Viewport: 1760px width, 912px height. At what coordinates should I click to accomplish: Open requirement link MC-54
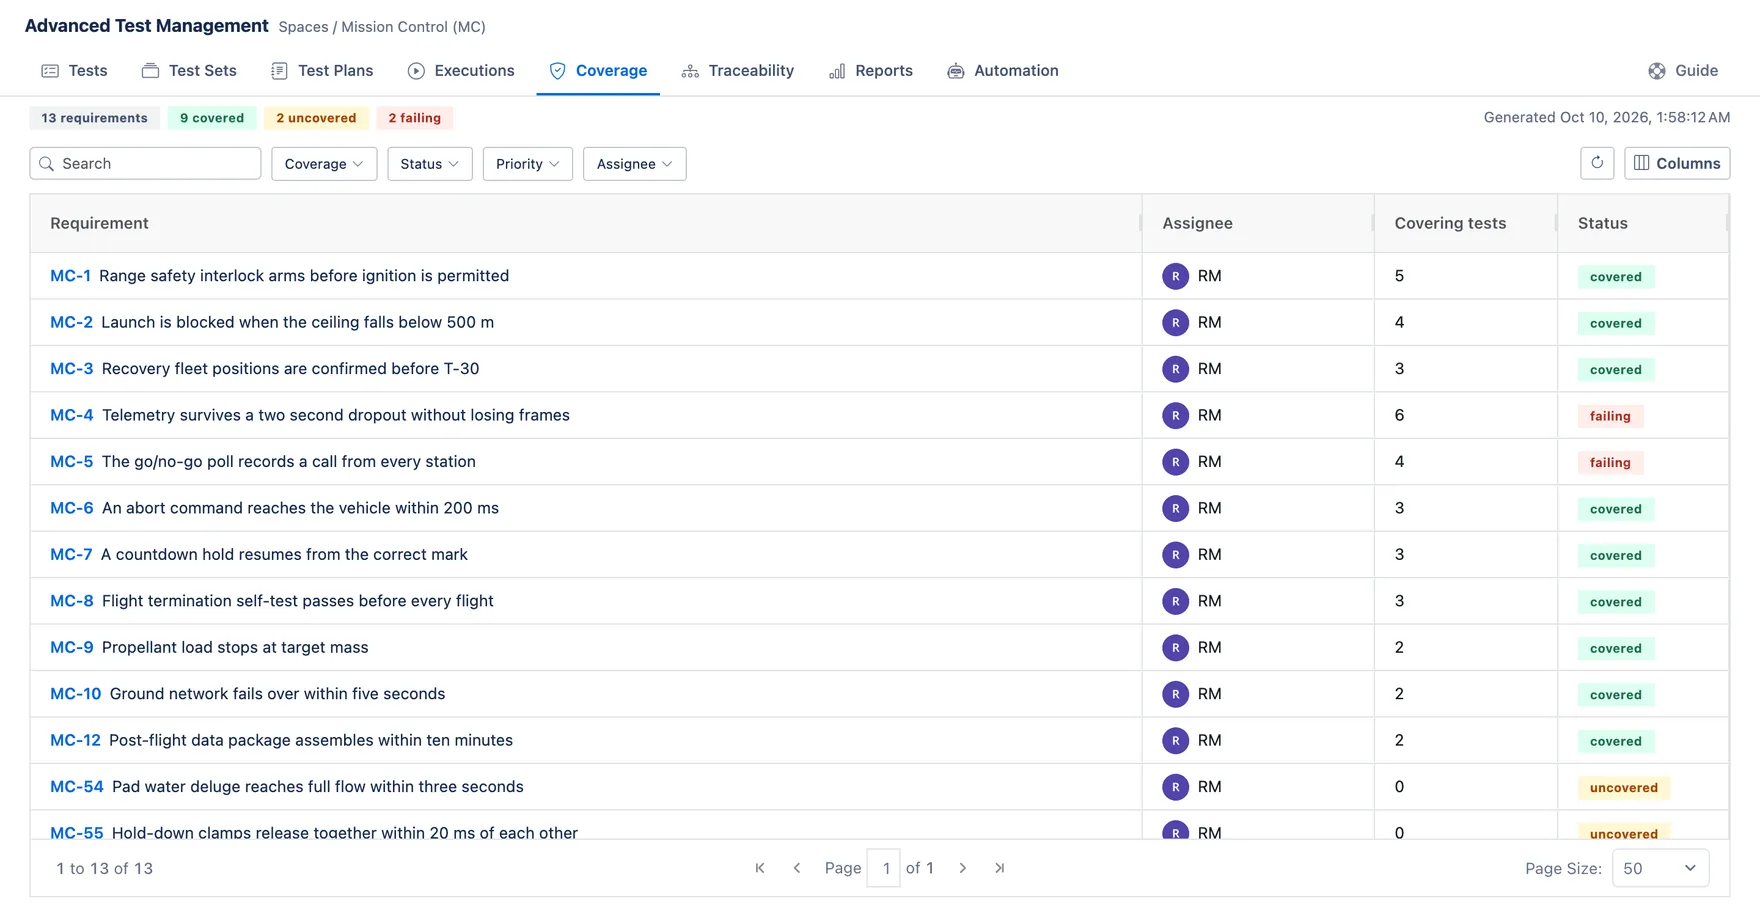coord(77,787)
